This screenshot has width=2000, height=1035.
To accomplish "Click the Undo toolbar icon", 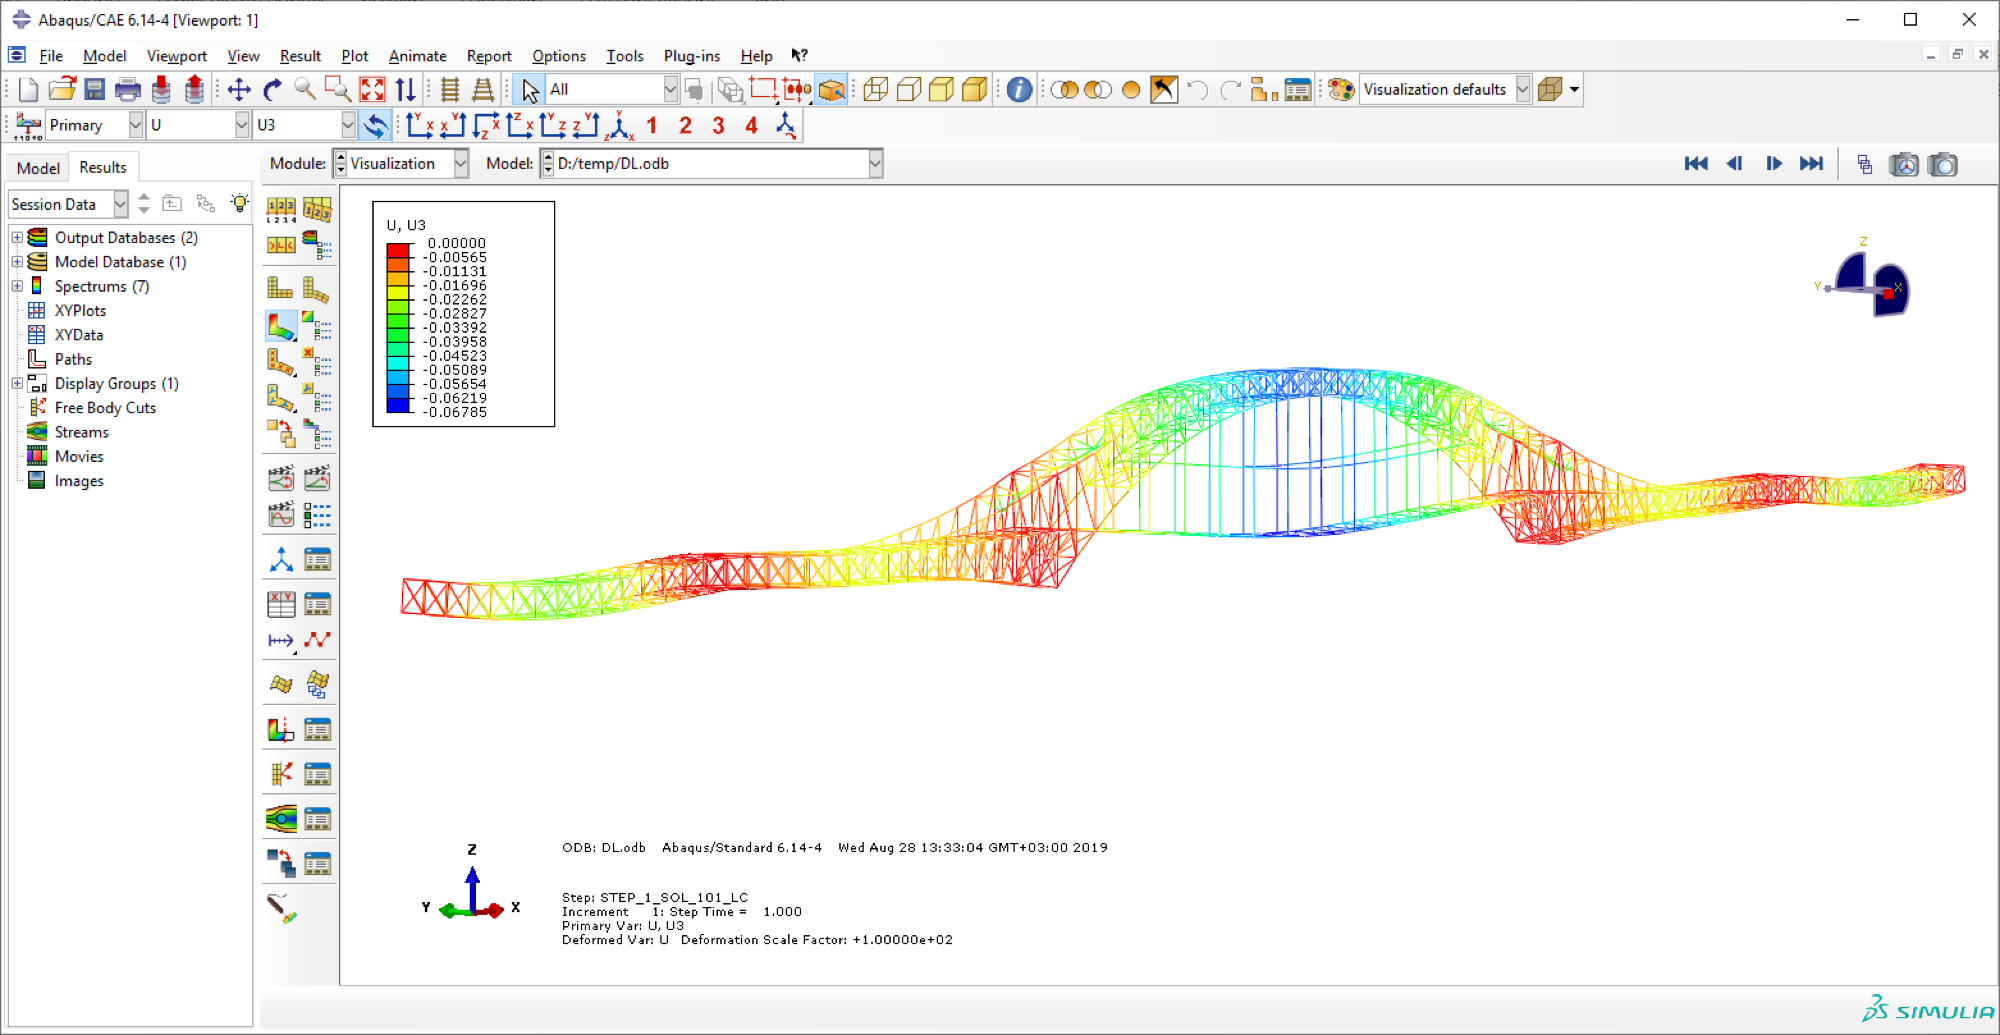I will 1197,90.
